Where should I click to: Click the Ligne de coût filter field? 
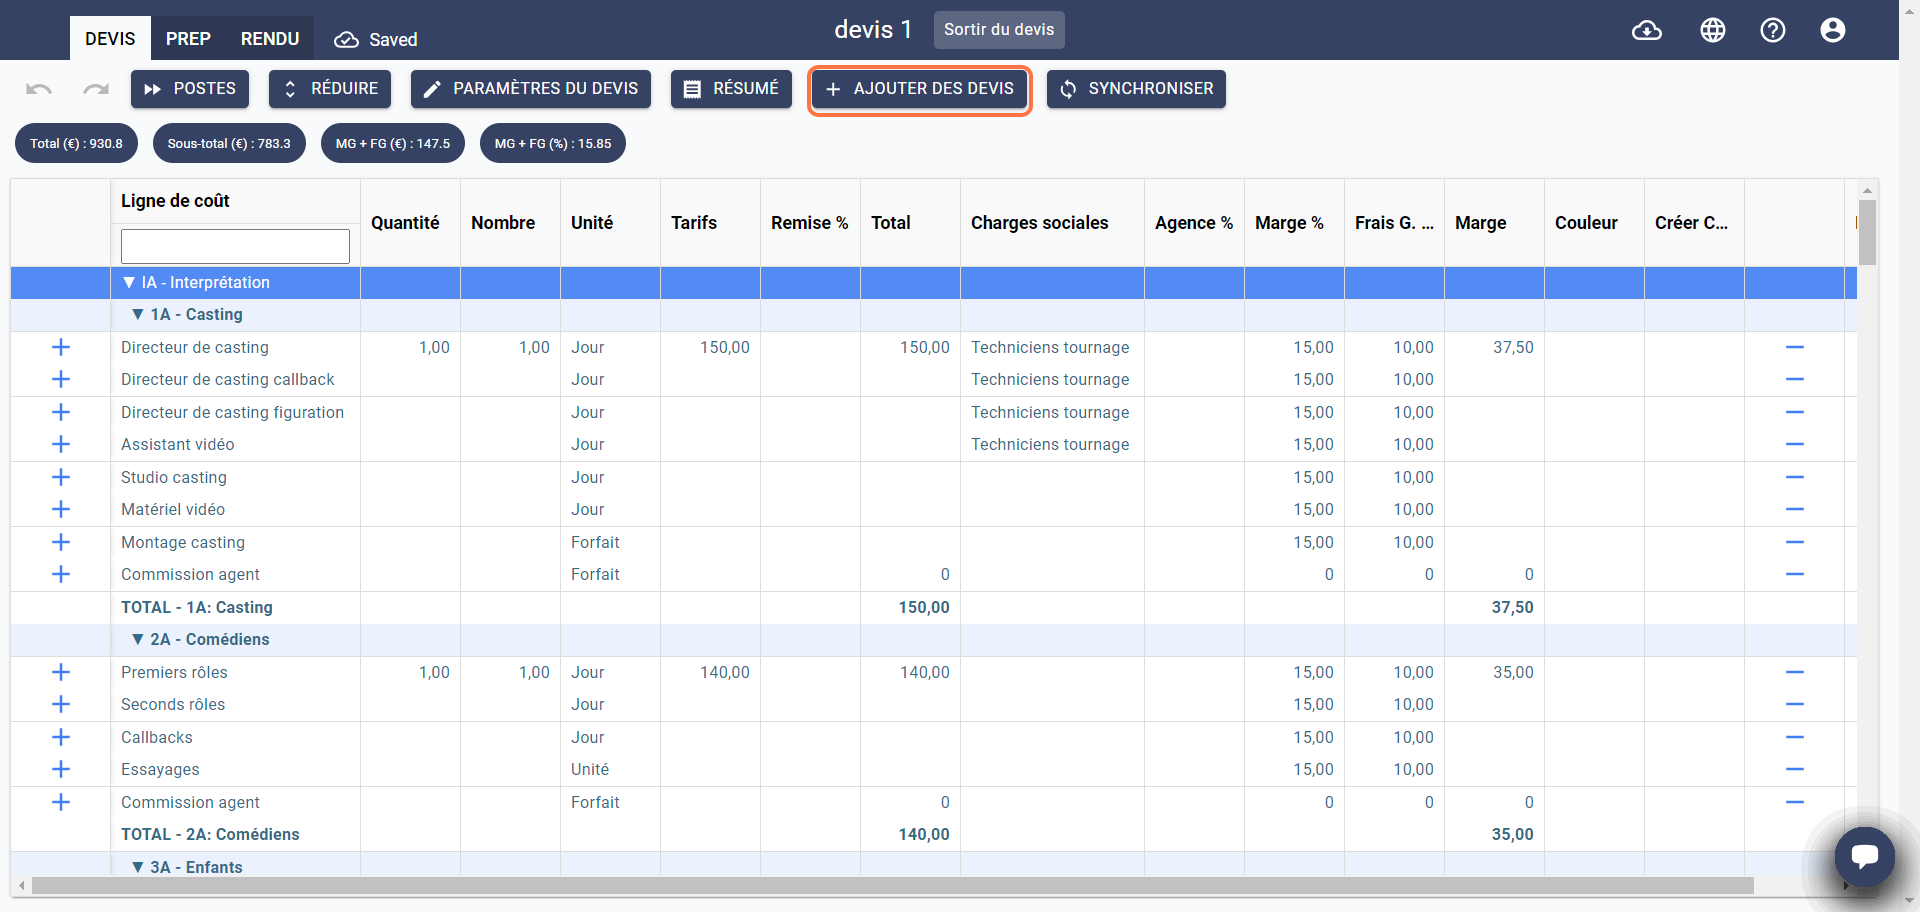[x=235, y=246]
